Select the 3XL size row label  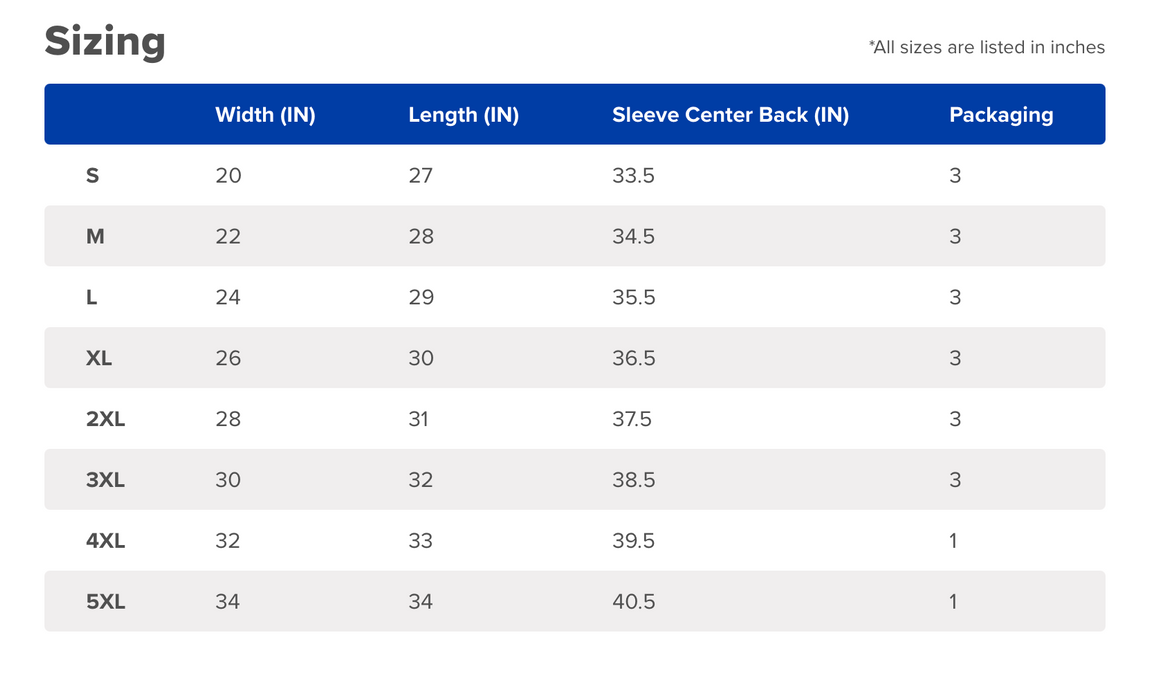click(105, 480)
